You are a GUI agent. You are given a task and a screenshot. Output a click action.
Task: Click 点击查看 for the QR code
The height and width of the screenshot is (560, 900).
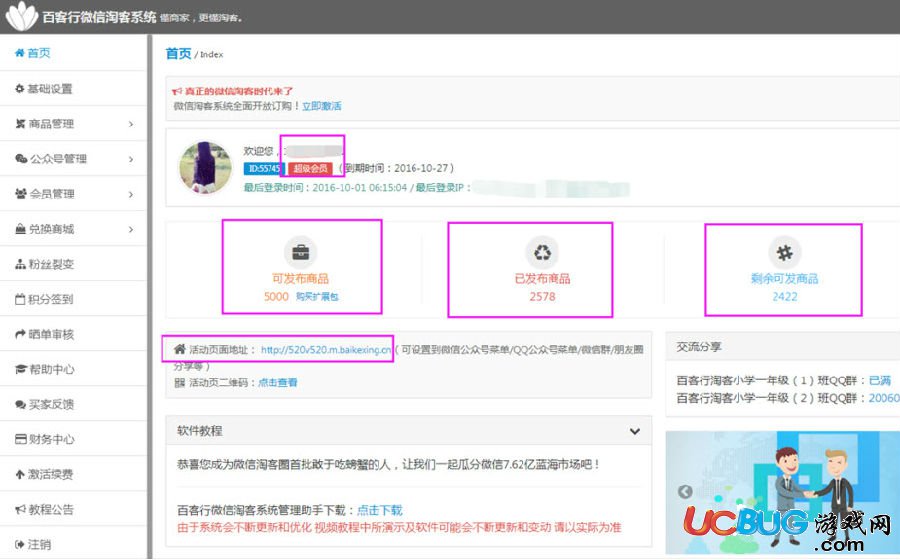[278, 383]
